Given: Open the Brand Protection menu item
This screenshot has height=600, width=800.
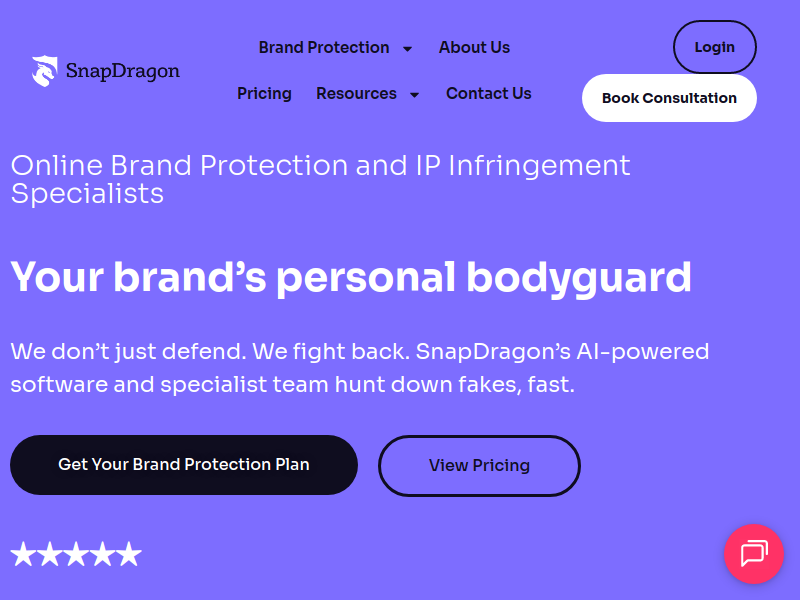Looking at the screenshot, I should pos(324,48).
